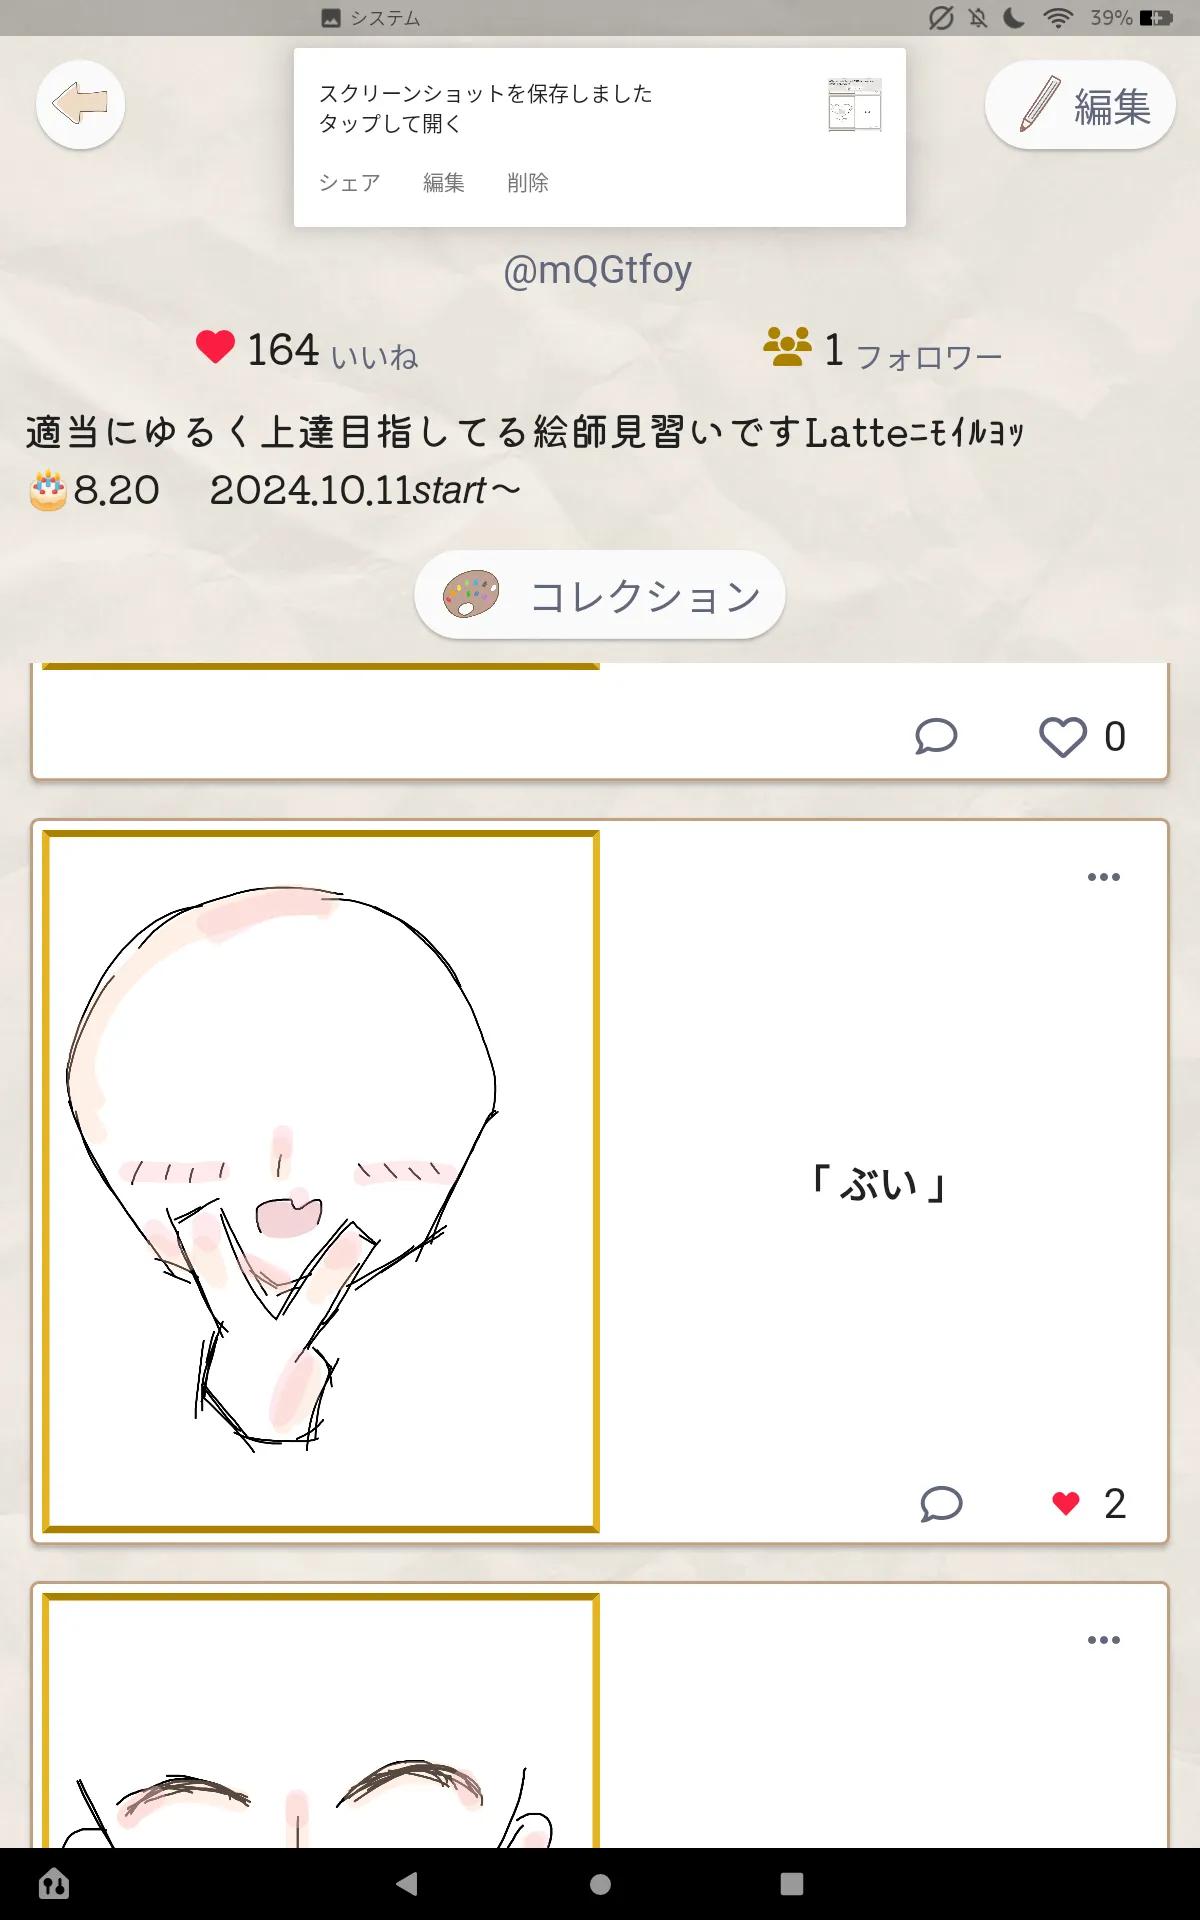Open the ぶい sketch drawing thumbnail
The image size is (1200, 1920).
321,1181
